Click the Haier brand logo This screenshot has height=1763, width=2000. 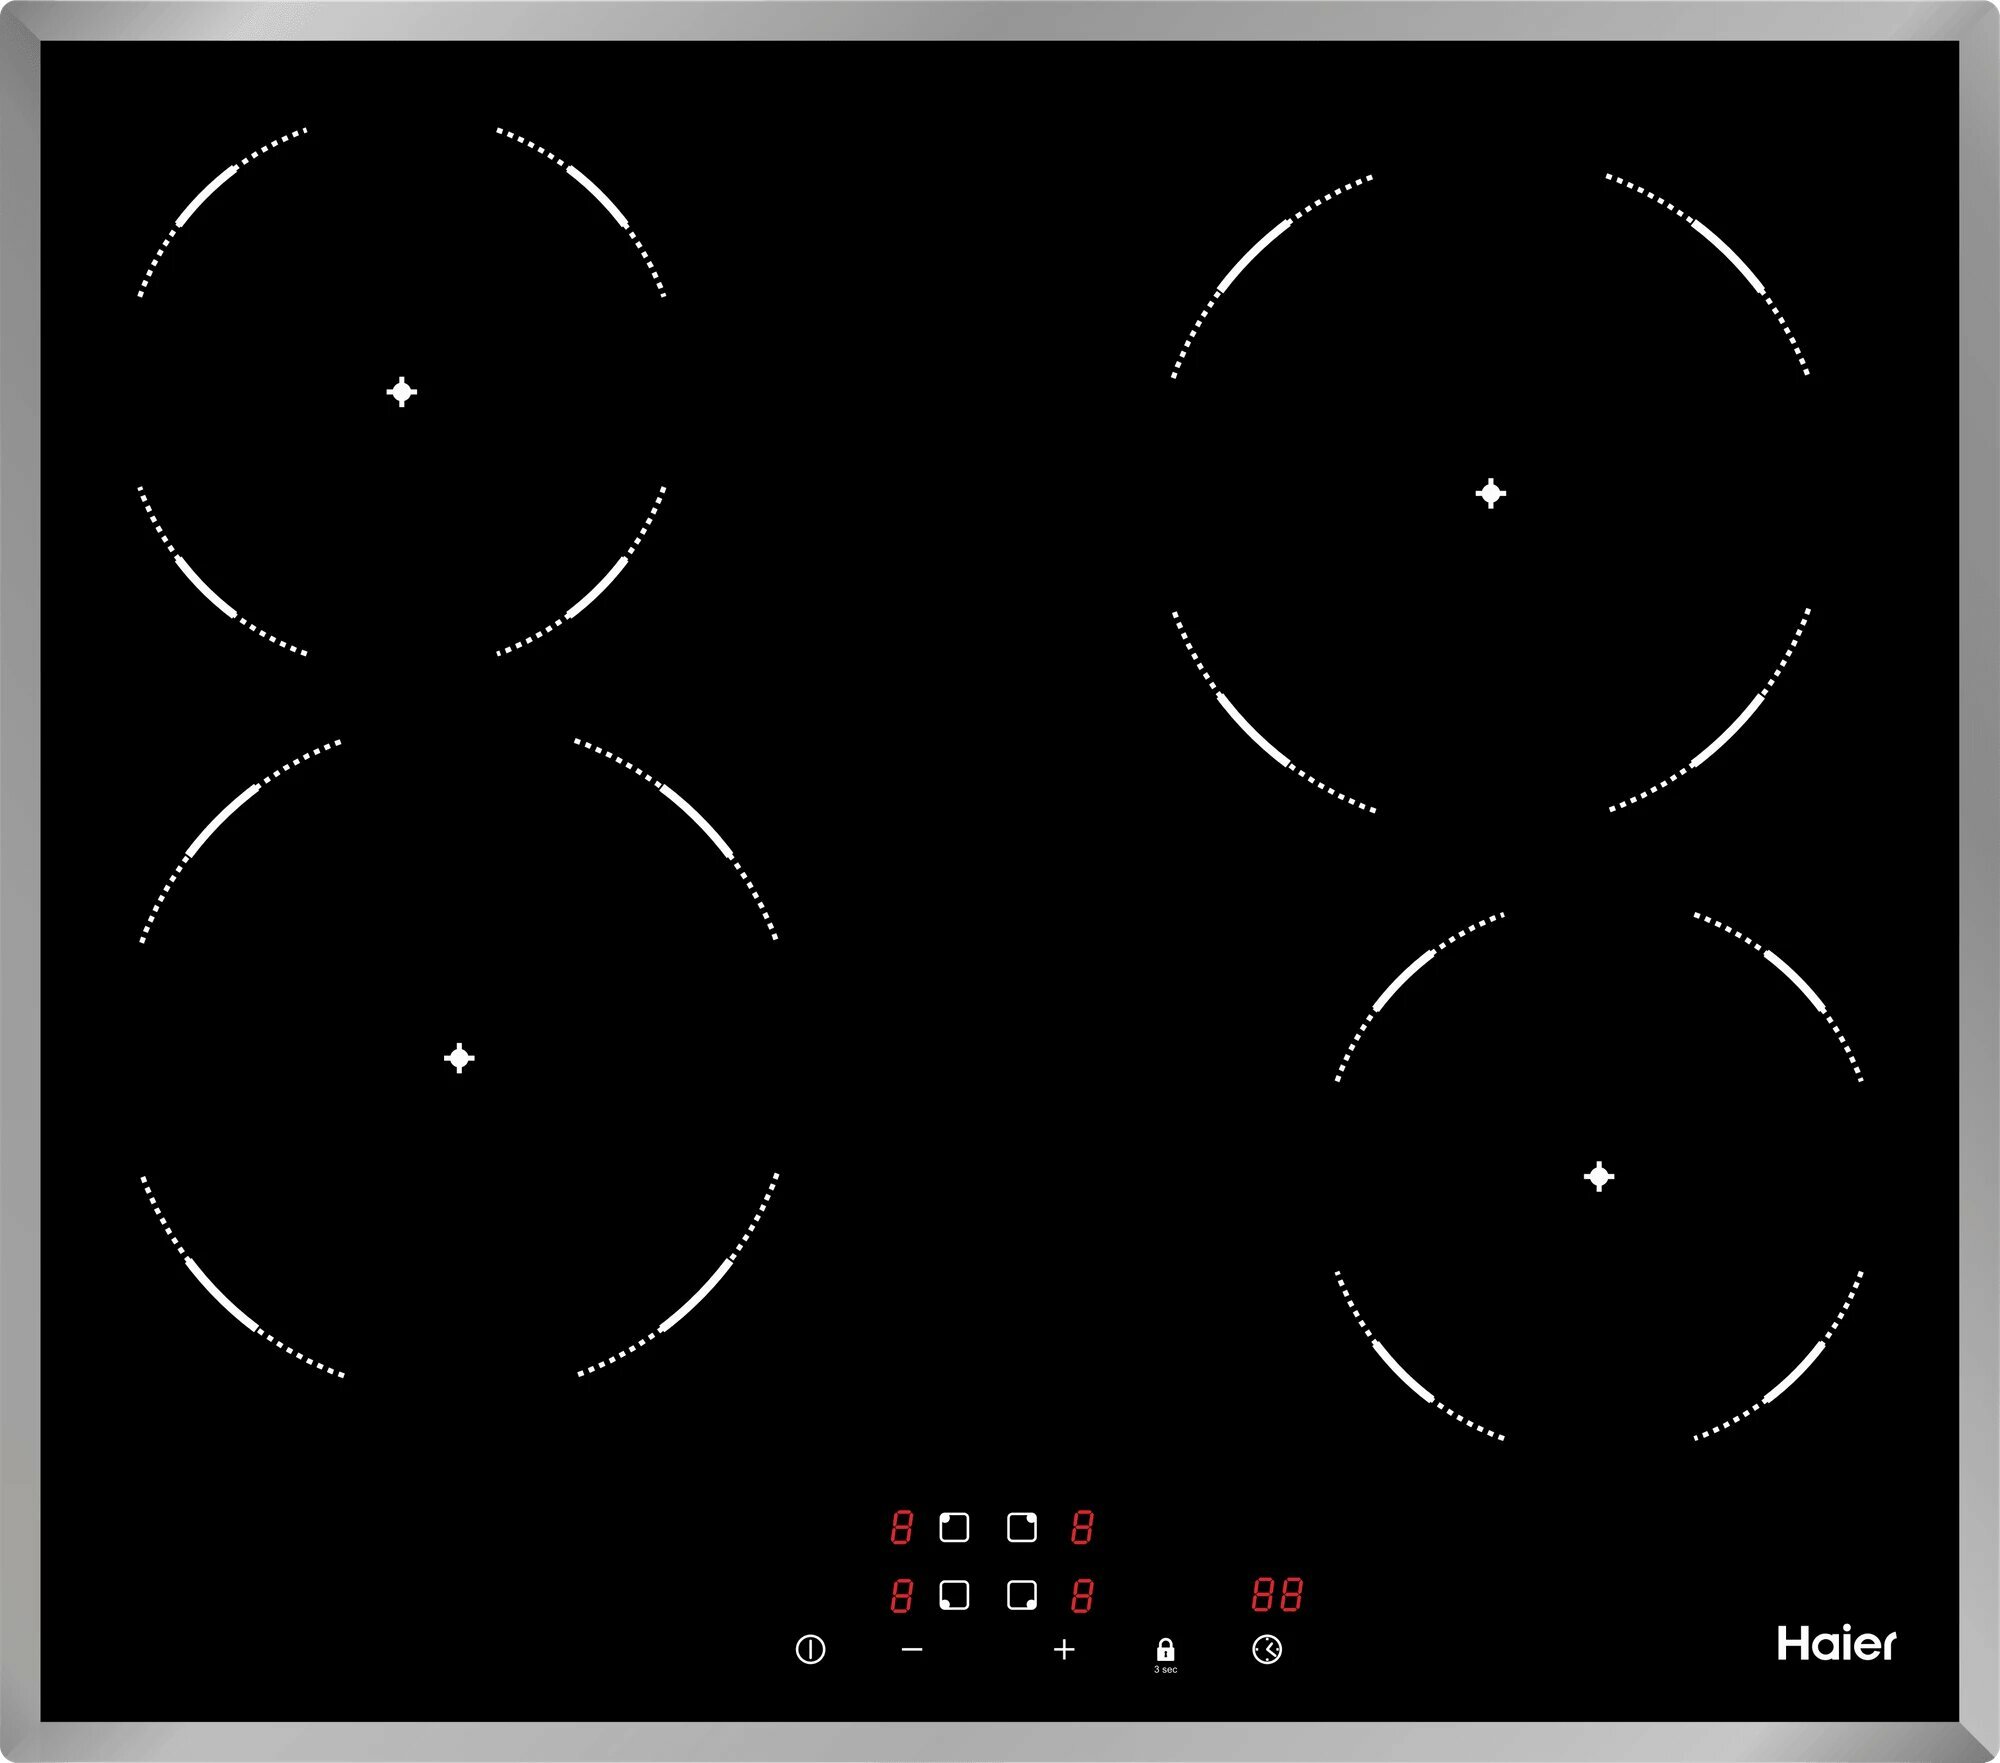click(1835, 1644)
